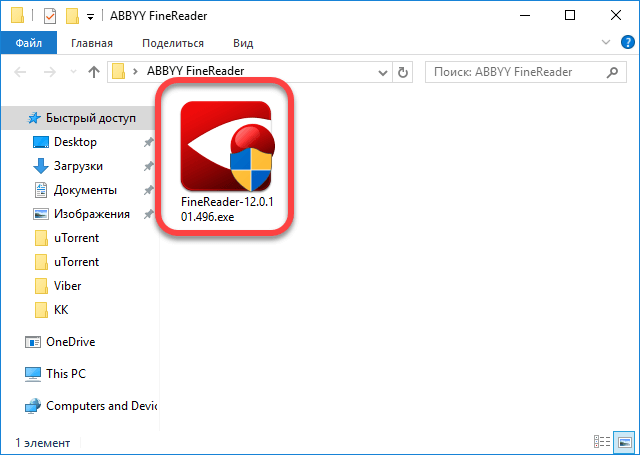Open the first uTorrent sidebar folder
The width and height of the screenshot is (640, 455).
click(76, 238)
